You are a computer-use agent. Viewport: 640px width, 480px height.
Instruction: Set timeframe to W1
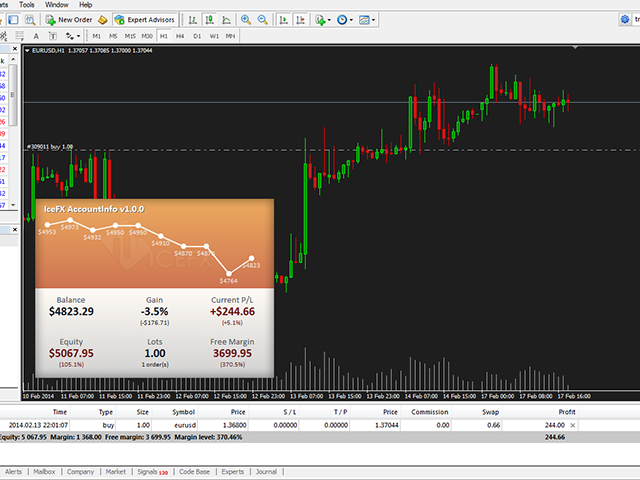coord(214,36)
